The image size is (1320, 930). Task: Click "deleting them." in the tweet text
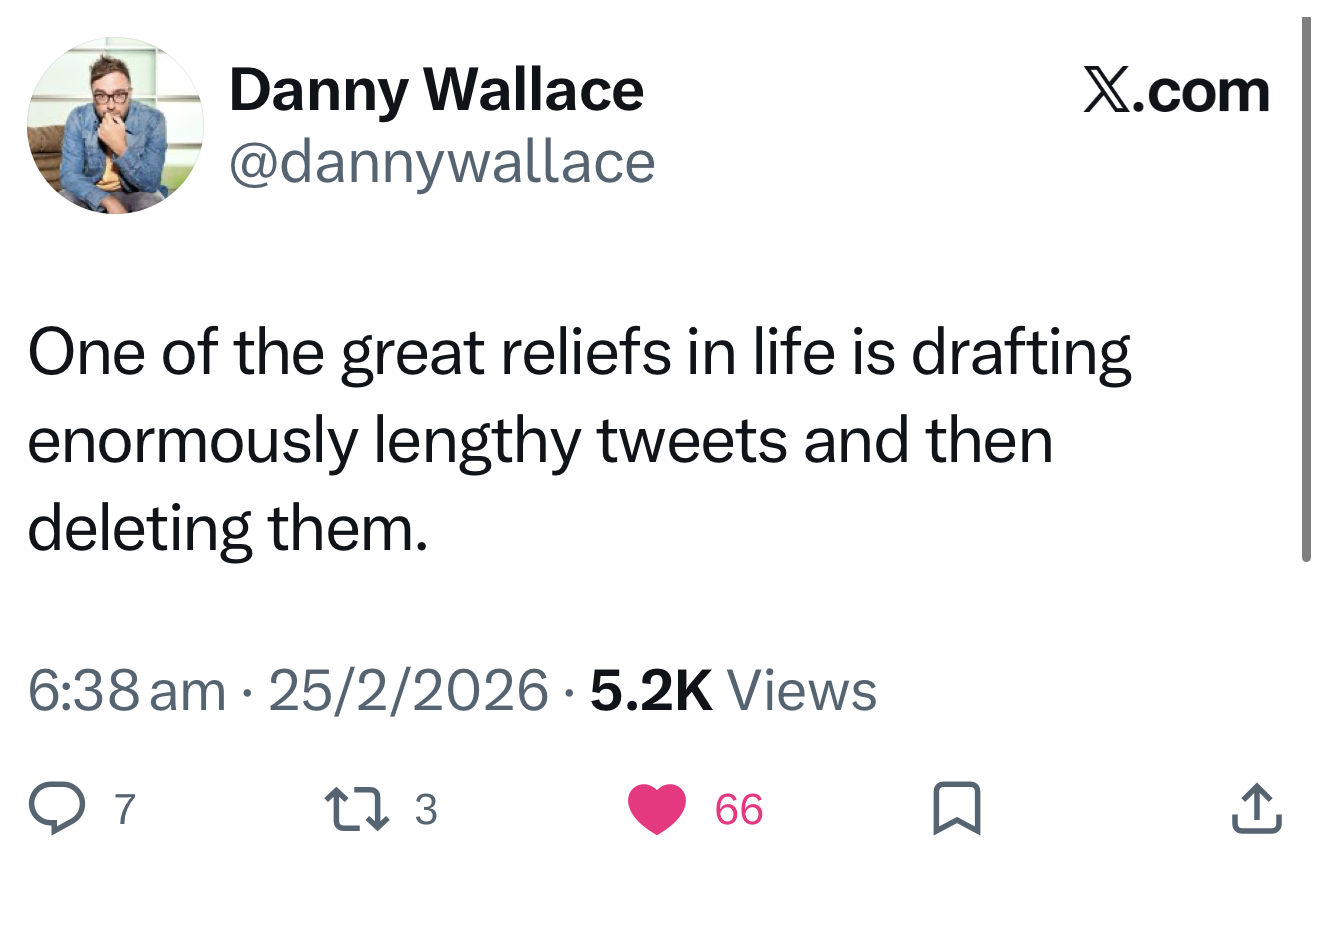pyautogui.click(x=228, y=528)
